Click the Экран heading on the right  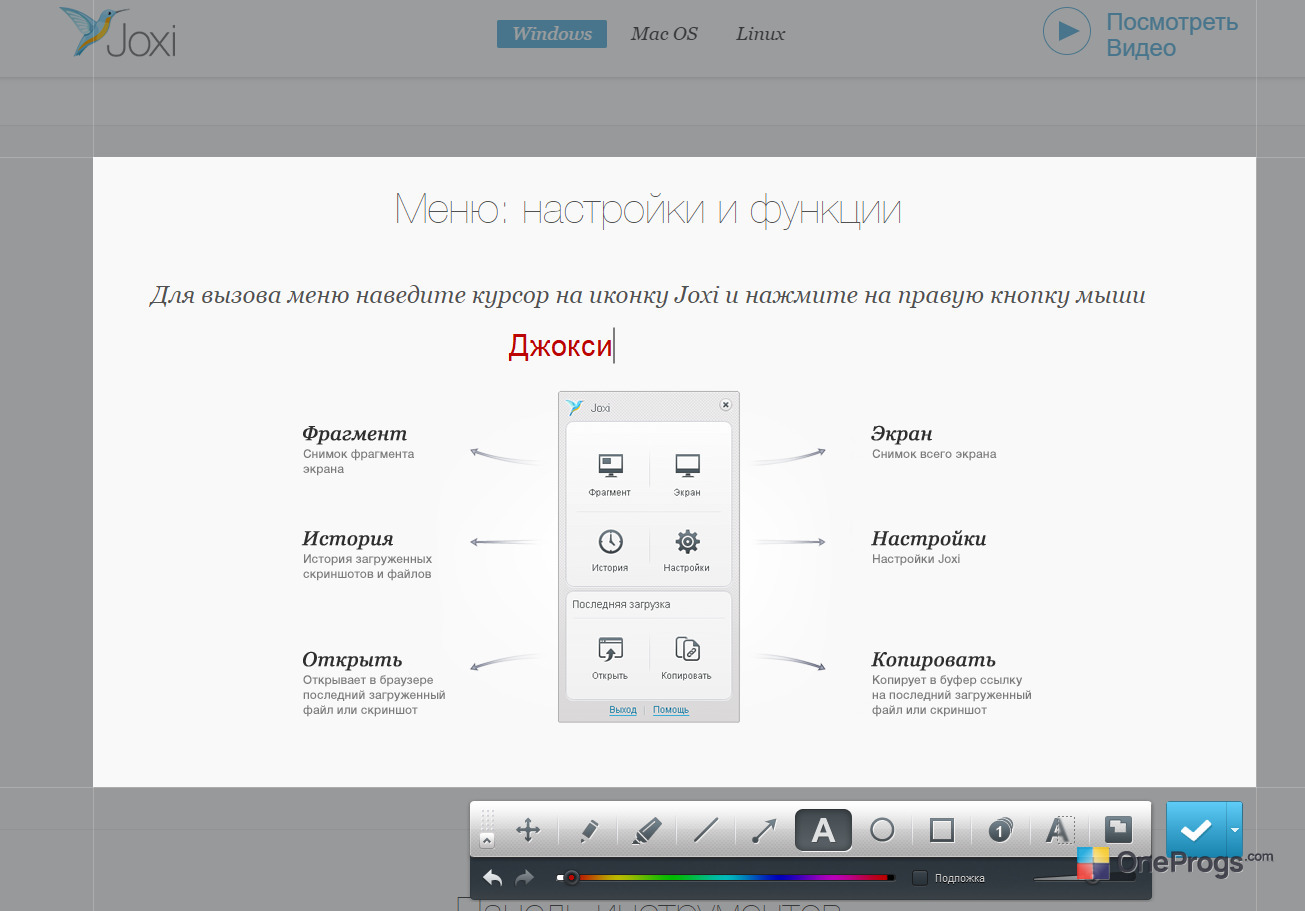click(902, 434)
